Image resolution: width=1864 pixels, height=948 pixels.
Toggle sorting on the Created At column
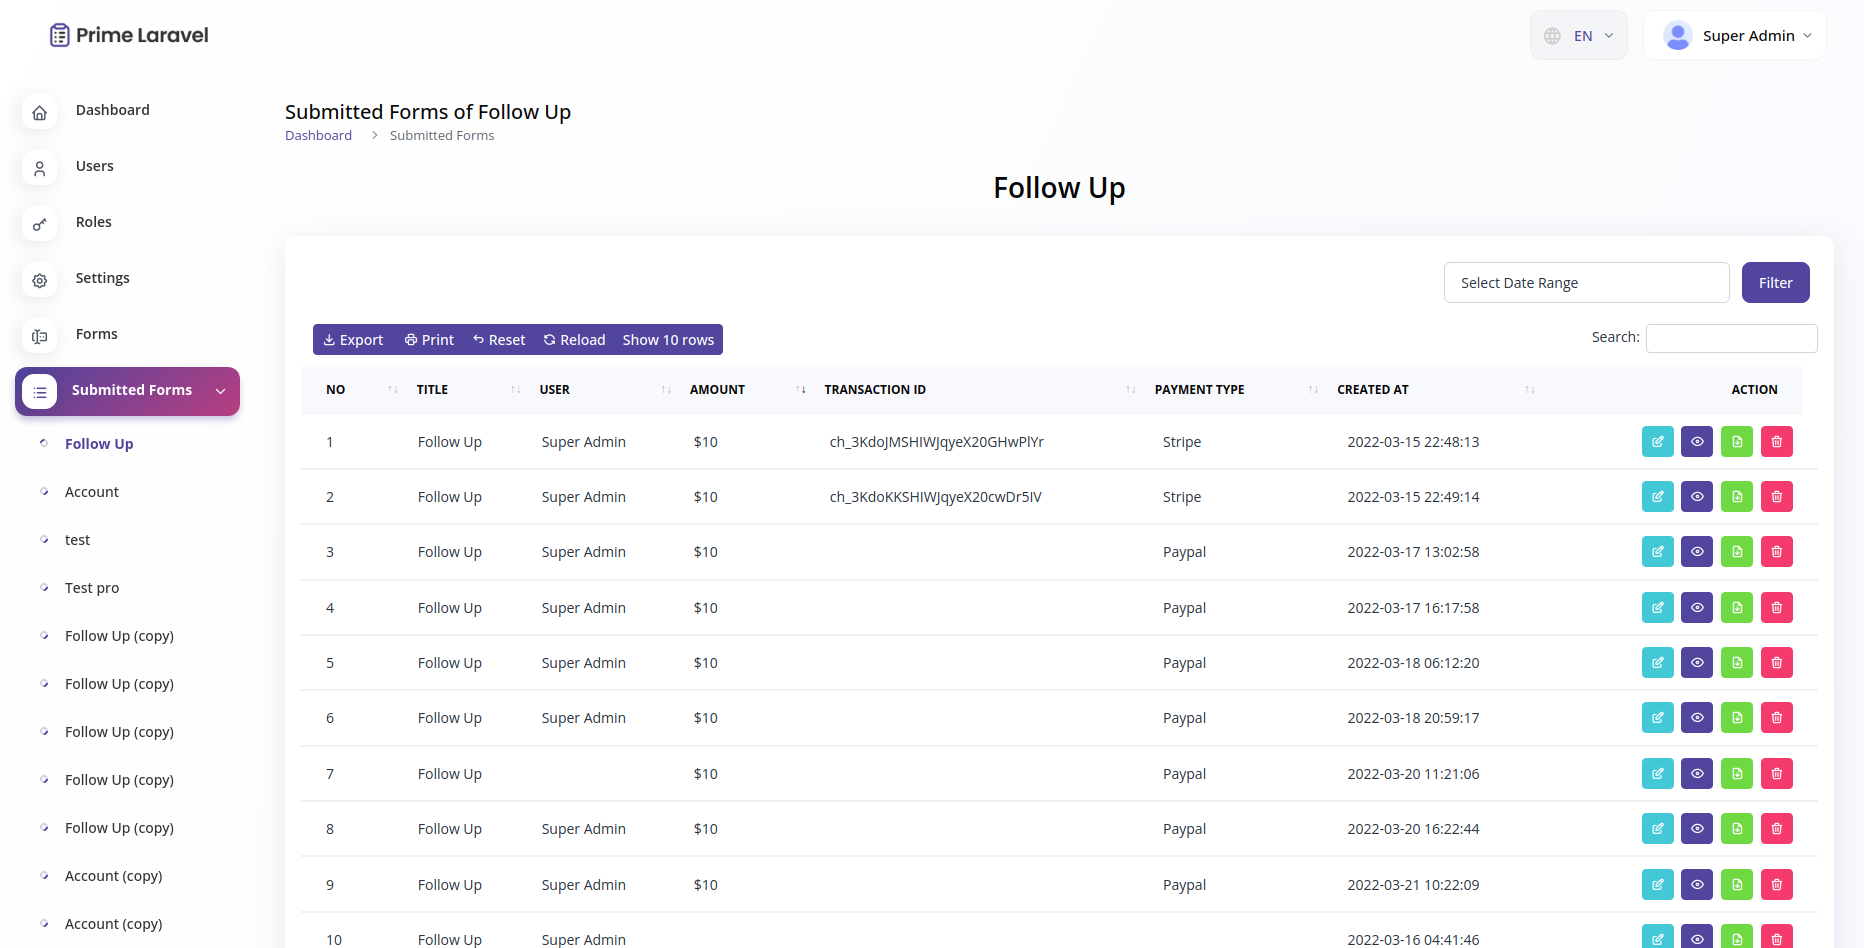[1528, 389]
